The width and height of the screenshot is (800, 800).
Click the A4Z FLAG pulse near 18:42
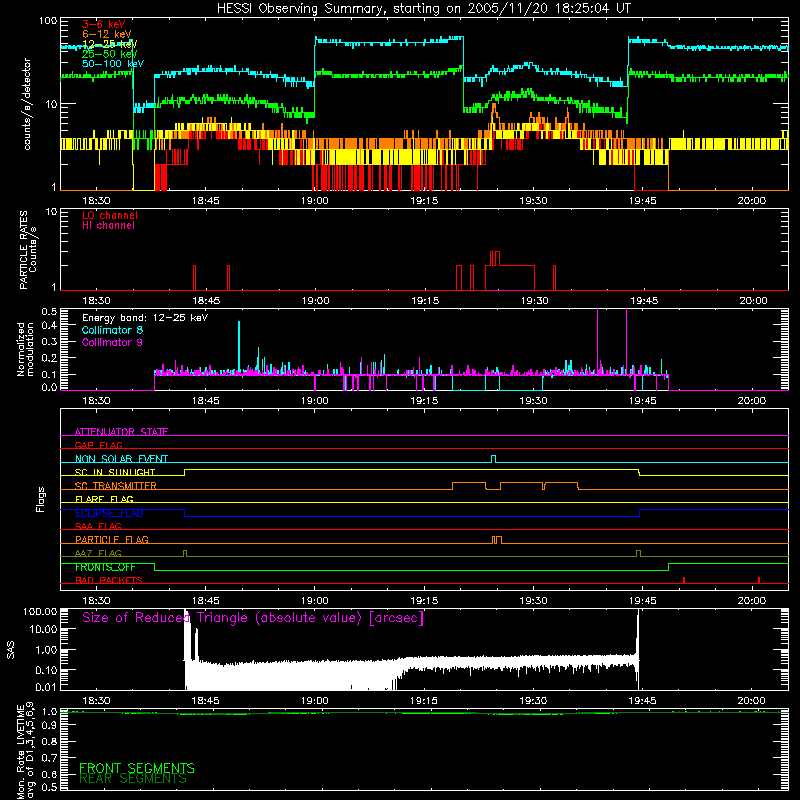(185, 553)
